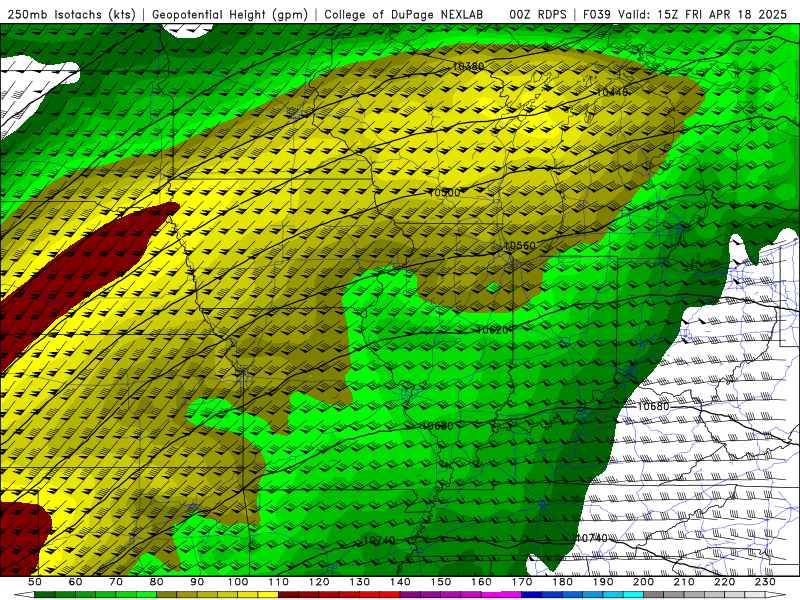Click the 10440 height contour label
Screen dimensions: 800x600
pyautogui.click(x=612, y=92)
